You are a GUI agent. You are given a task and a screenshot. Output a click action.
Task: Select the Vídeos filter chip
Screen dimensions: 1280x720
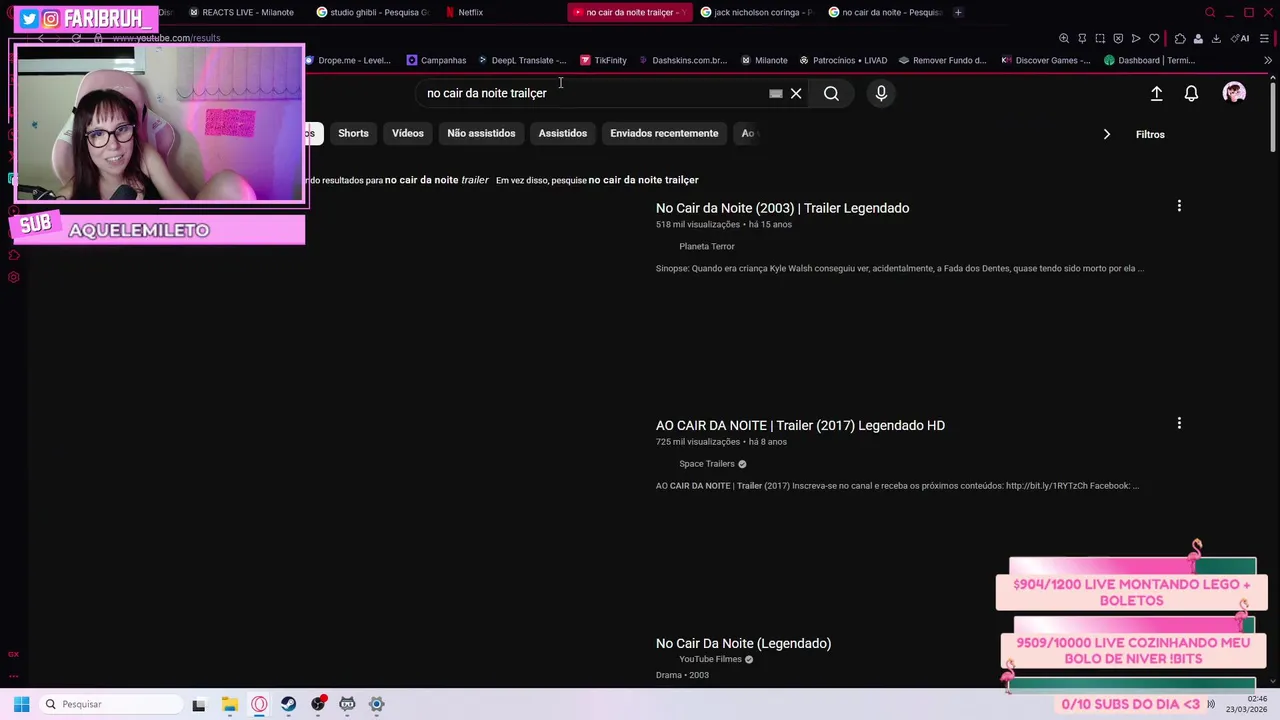click(x=408, y=133)
